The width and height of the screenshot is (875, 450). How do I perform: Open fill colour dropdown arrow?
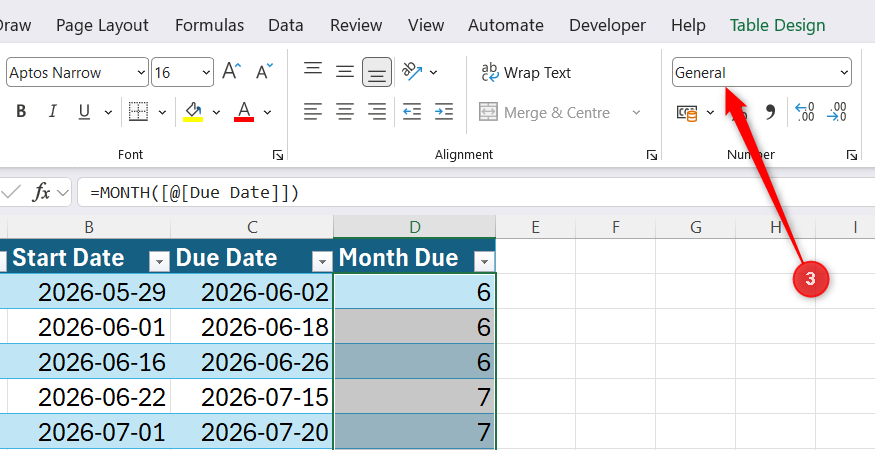[217, 112]
